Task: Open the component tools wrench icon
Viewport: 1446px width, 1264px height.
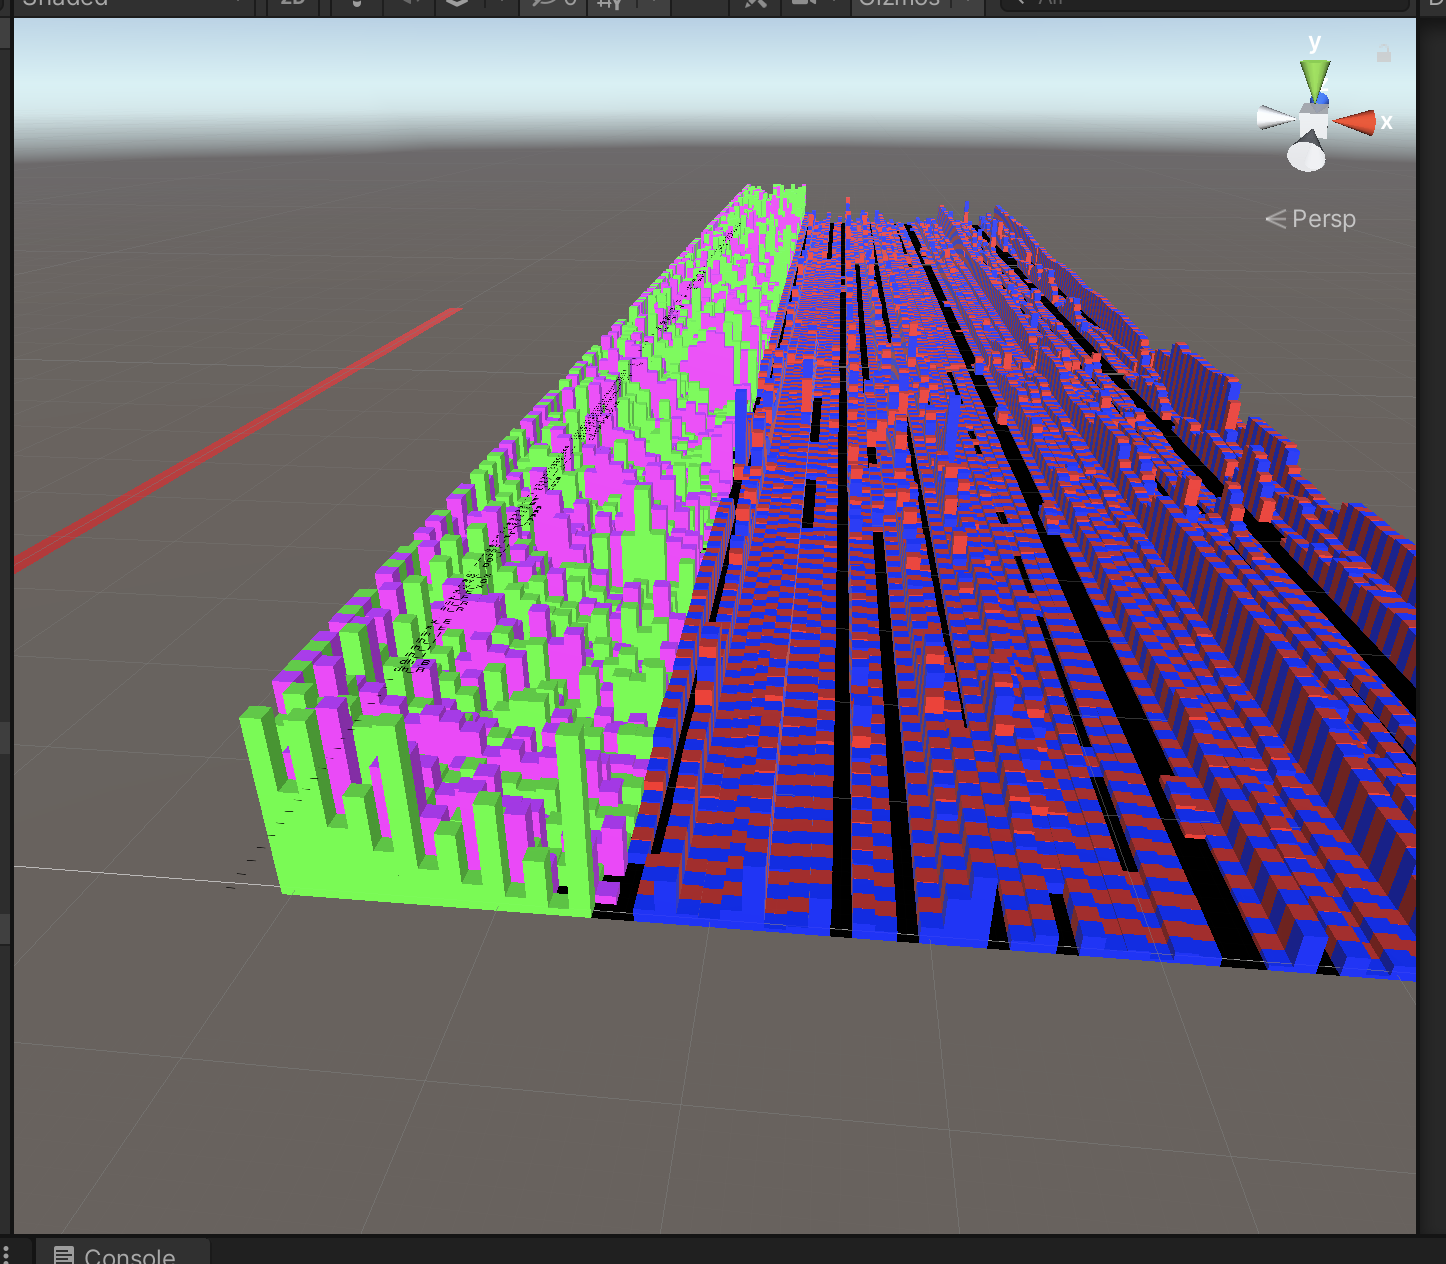Action: (755, 3)
